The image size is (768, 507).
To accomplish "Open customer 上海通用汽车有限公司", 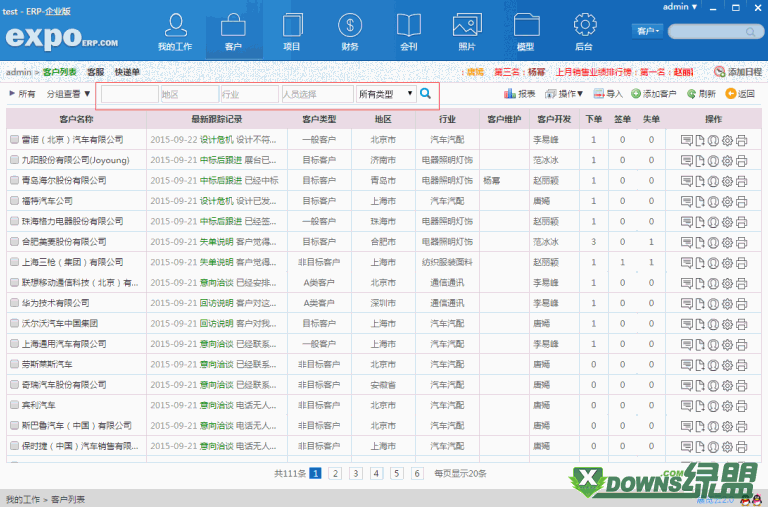I will pyautogui.click(x=64, y=344).
